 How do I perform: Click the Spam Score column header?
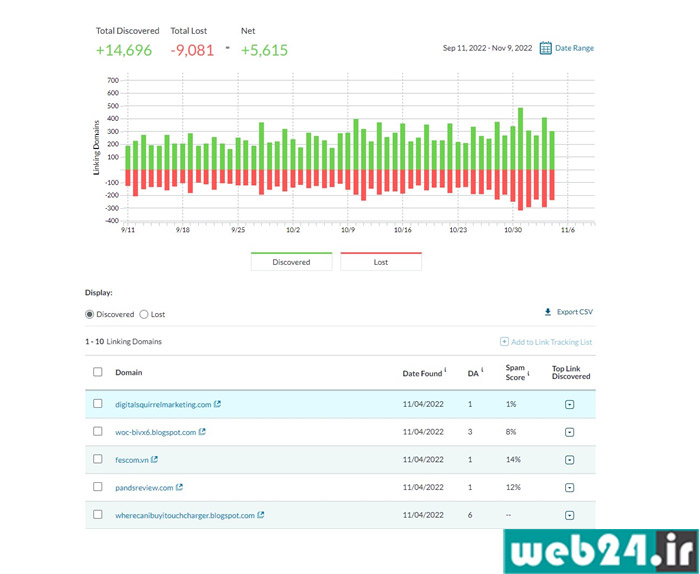click(x=515, y=372)
